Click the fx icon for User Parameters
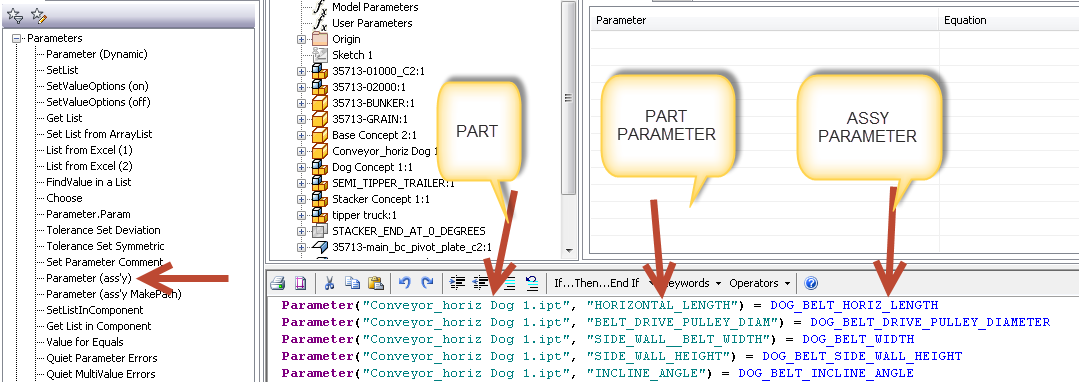Image resolution: width=1079 pixels, height=382 pixels. pyautogui.click(x=320, y=23)
